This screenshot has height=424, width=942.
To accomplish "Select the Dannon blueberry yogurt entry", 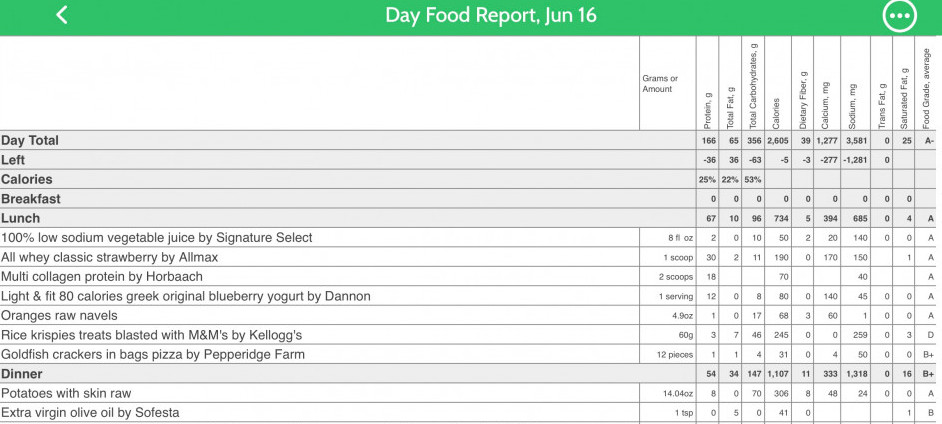I will point(471,296).
